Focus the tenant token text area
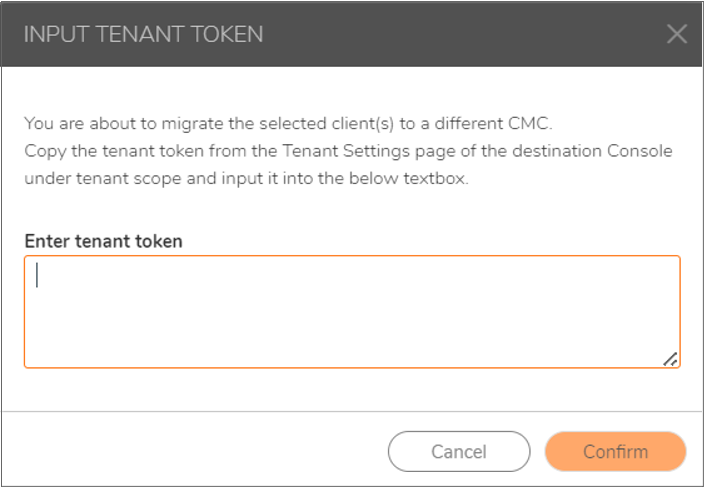704x488 pixels. [x=352, y=312]
